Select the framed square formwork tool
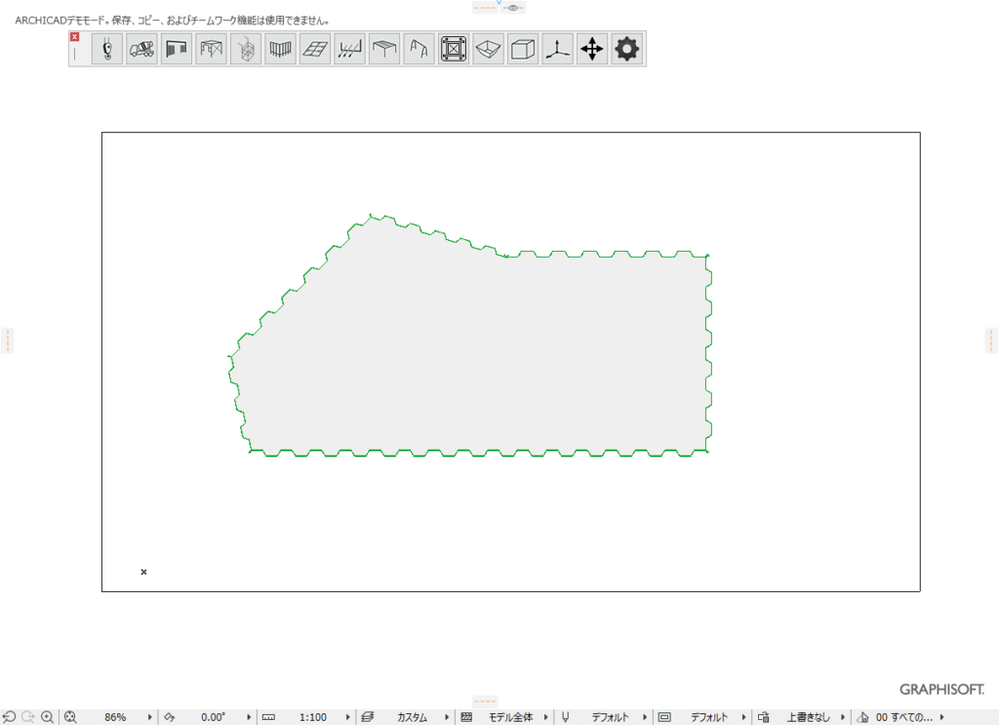This screenshot has height=725, width=999. 454,49
